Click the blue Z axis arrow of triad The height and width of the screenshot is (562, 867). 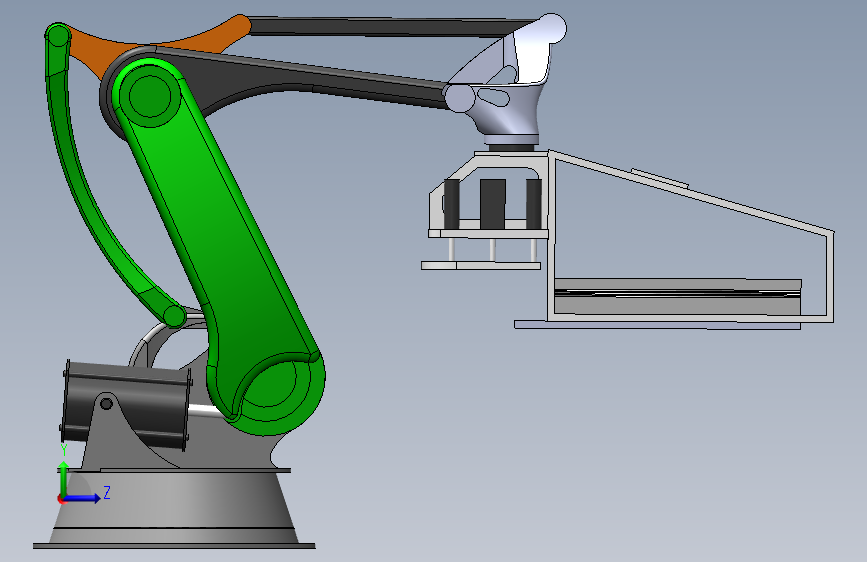tap(83, 498)
